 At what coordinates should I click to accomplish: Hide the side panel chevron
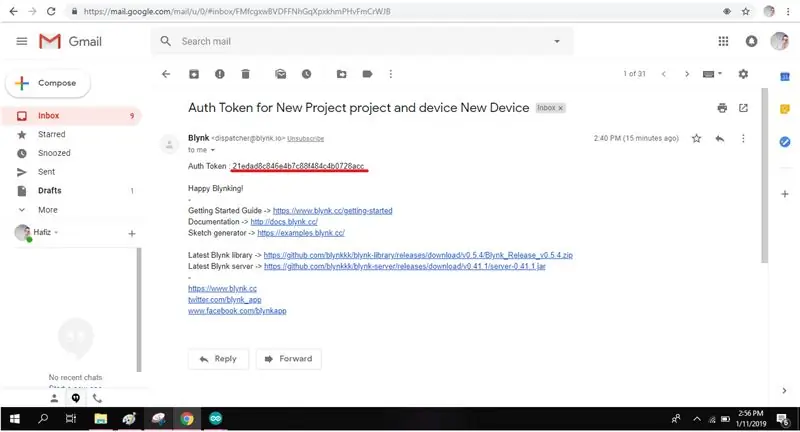[784, 391]
